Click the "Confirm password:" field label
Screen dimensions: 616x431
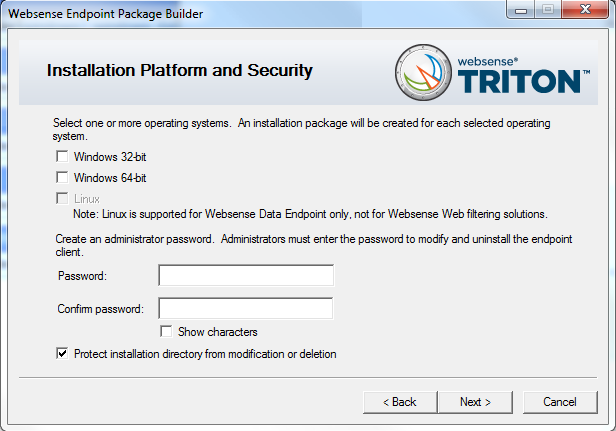101,309
